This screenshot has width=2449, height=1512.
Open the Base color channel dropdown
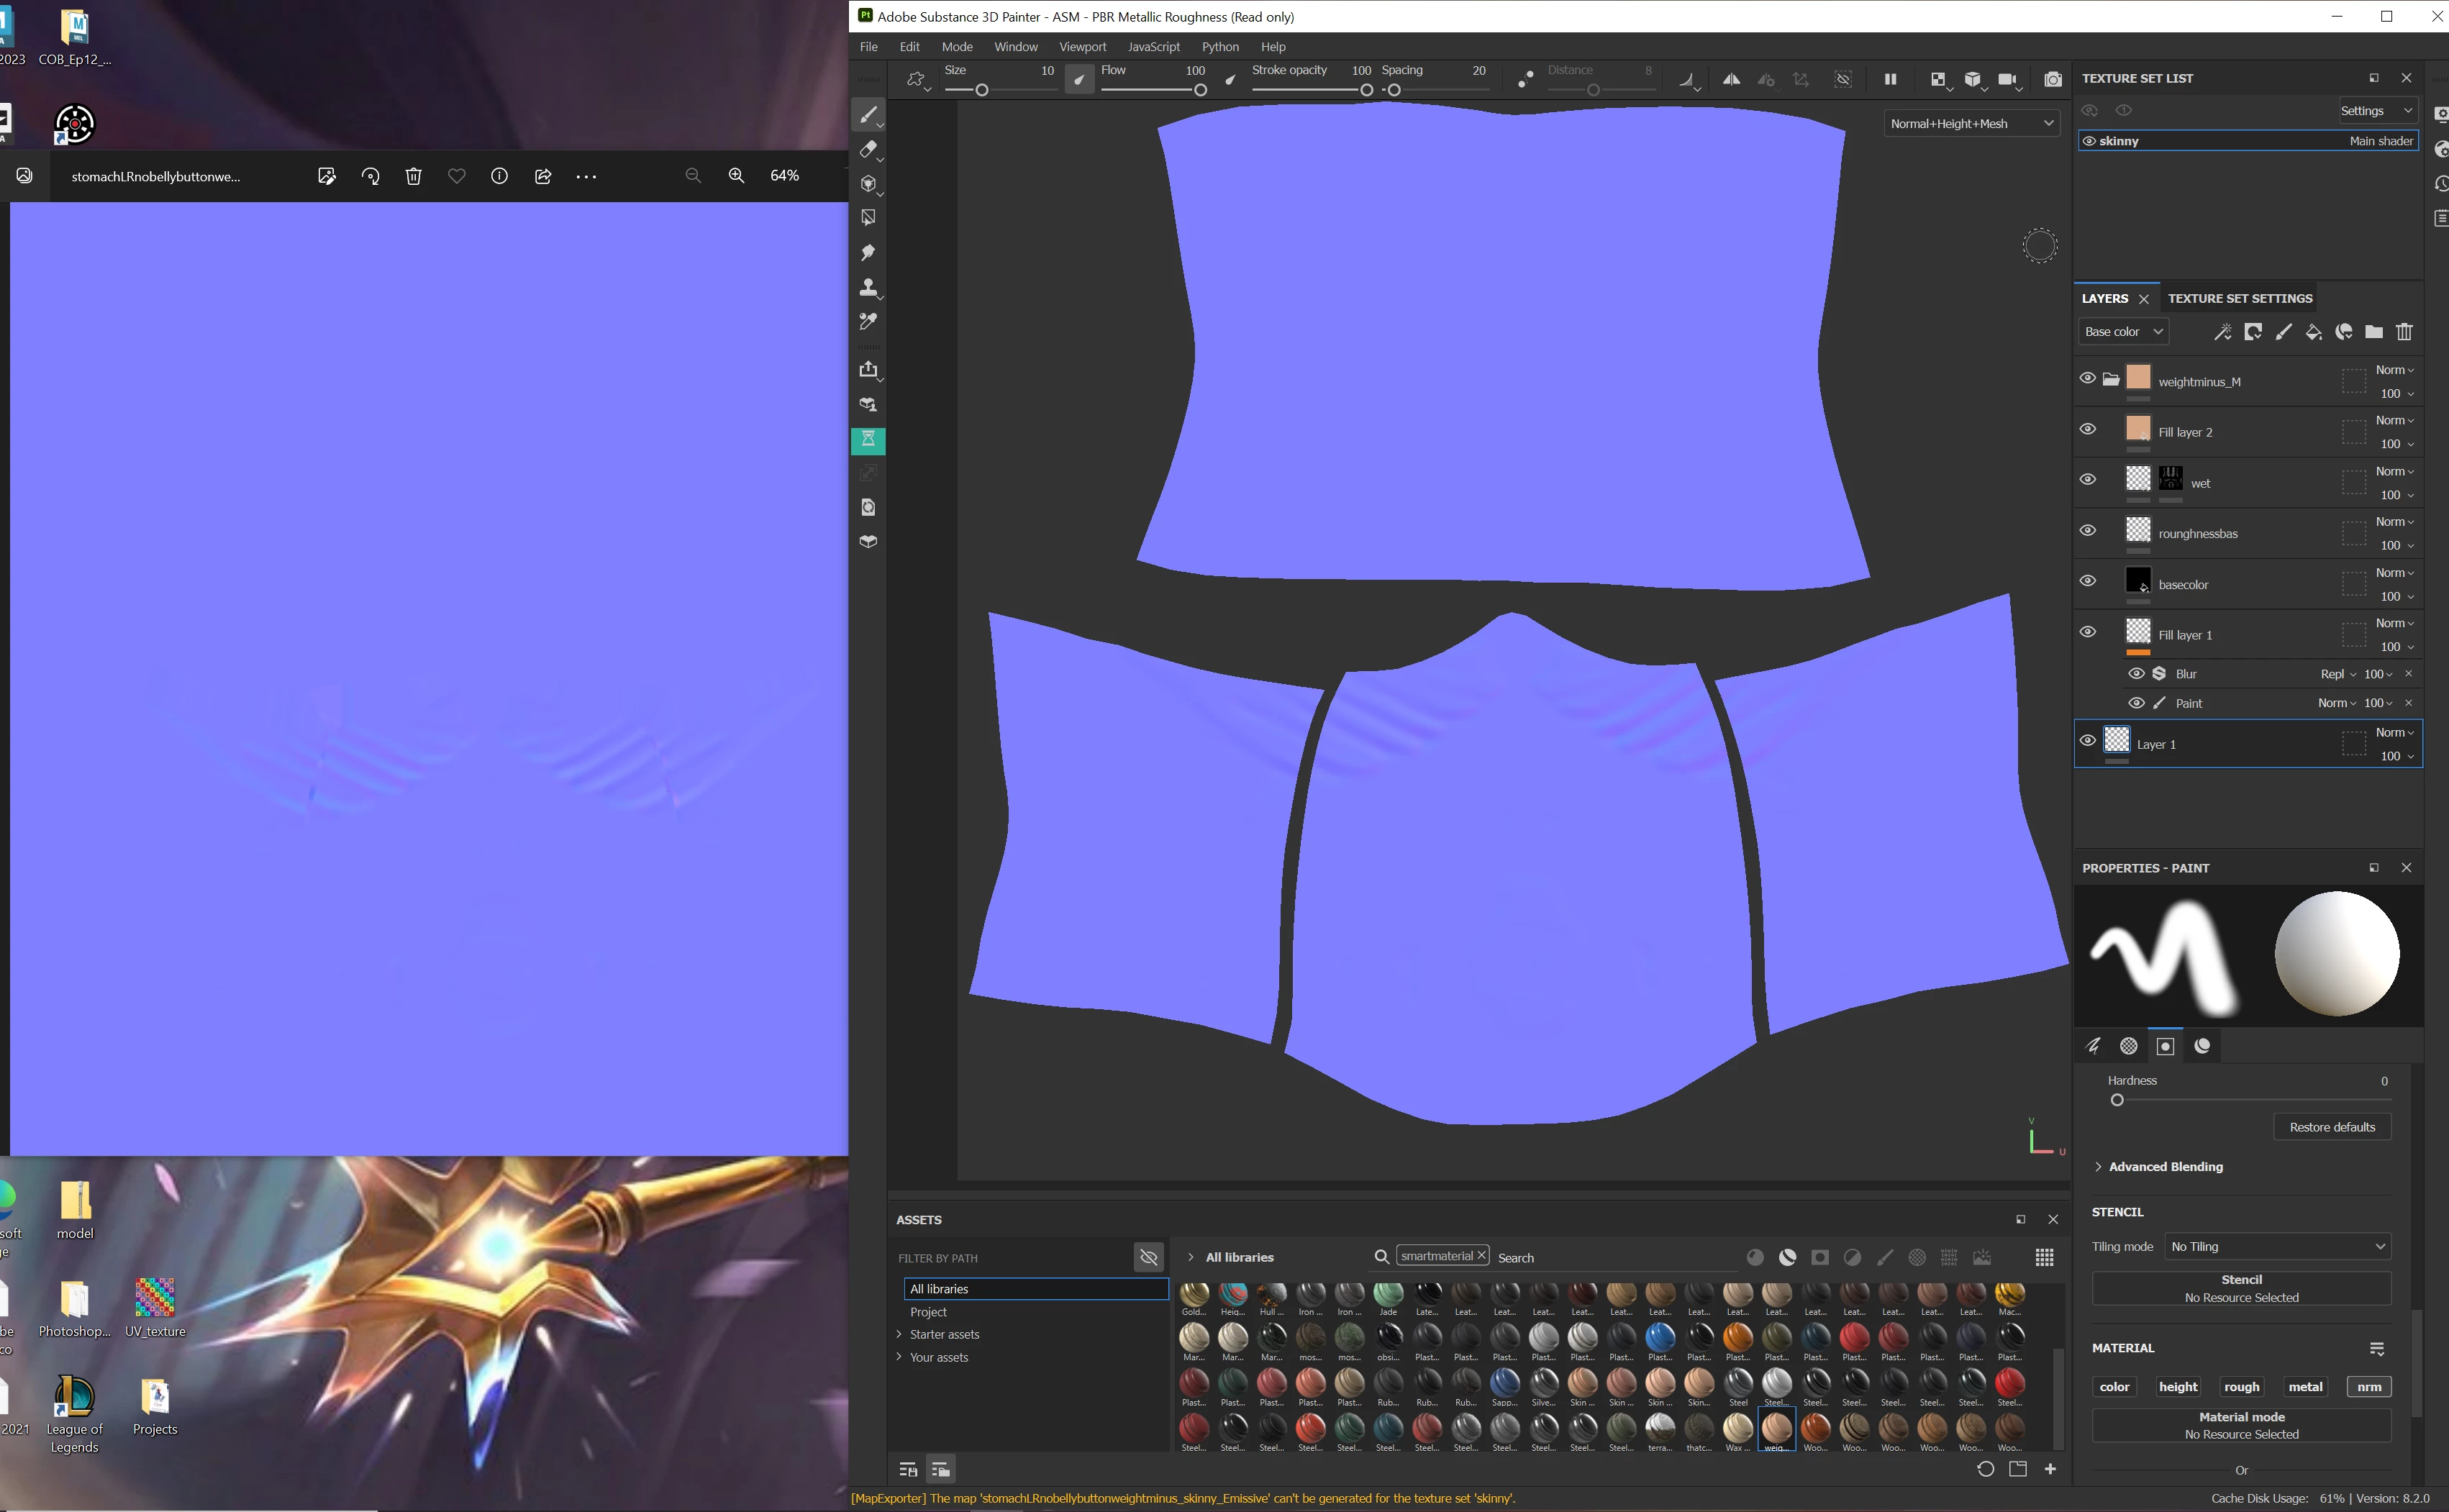(x=2123, y=332)
